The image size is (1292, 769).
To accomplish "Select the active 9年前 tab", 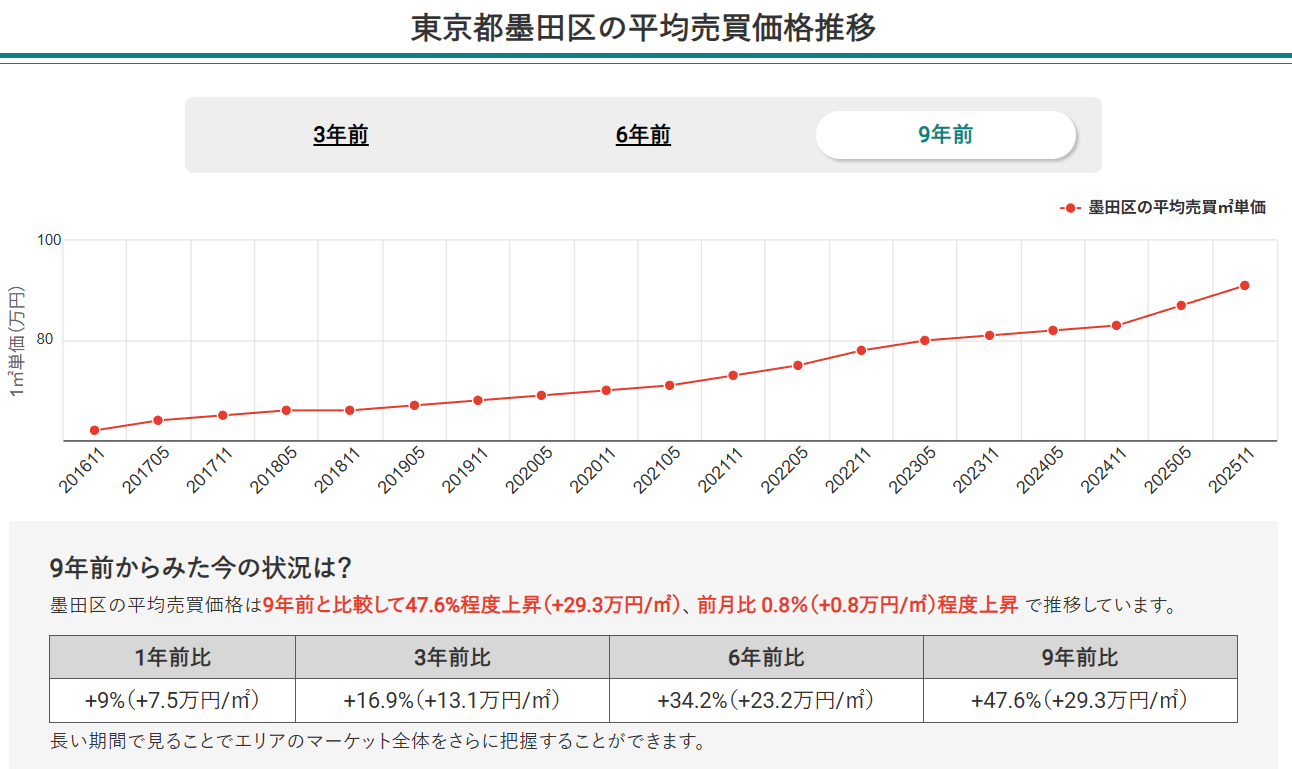I will (947, 134).
